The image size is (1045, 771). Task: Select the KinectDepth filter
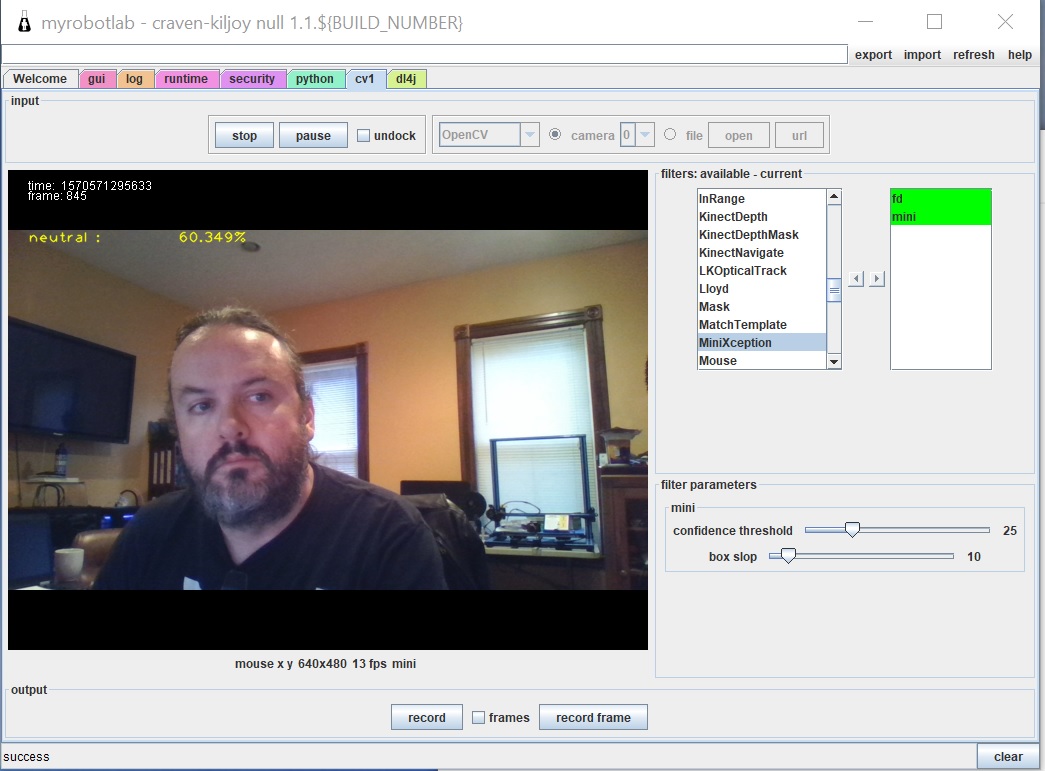pos(762,217)
